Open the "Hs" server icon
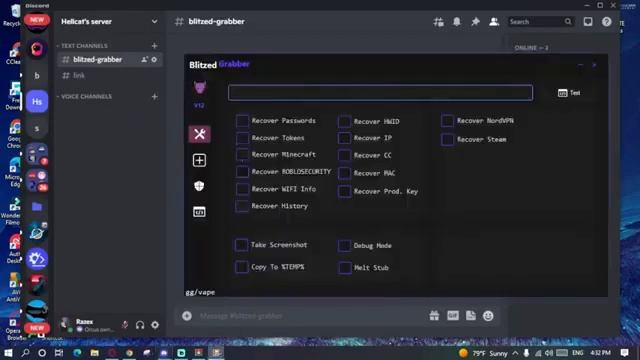The image size is (640, 360). click(37, 101)
